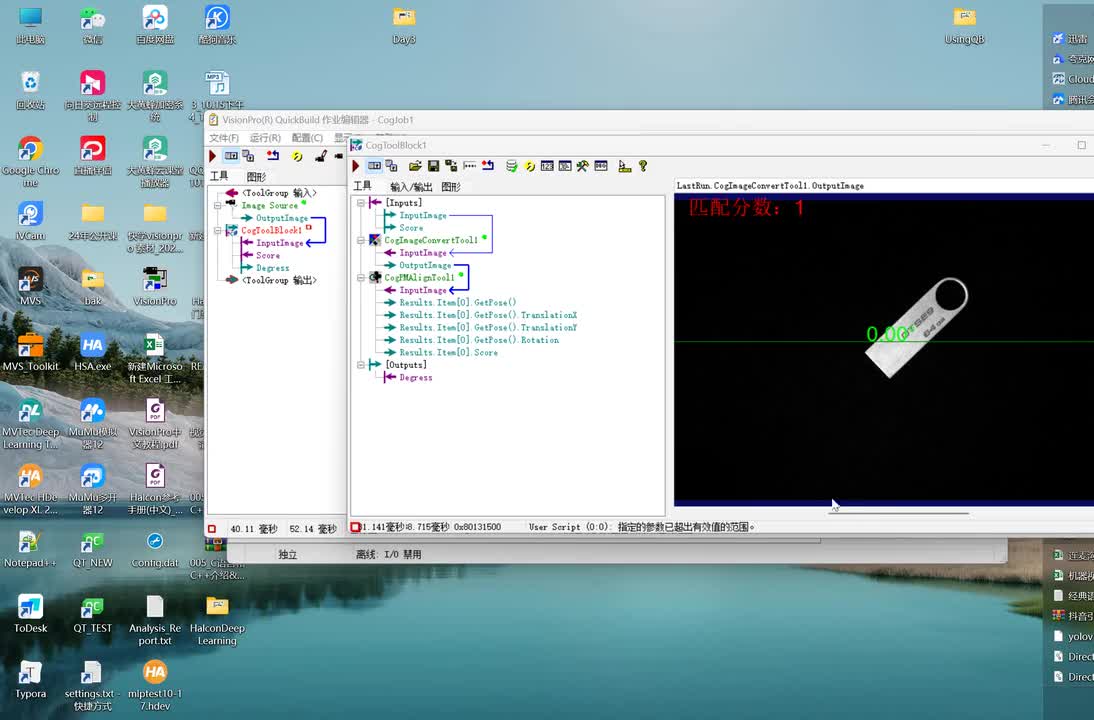
Task: Click the open folder icon in CogToolBlock1 toolbar
Action: [x=417, y=166]
